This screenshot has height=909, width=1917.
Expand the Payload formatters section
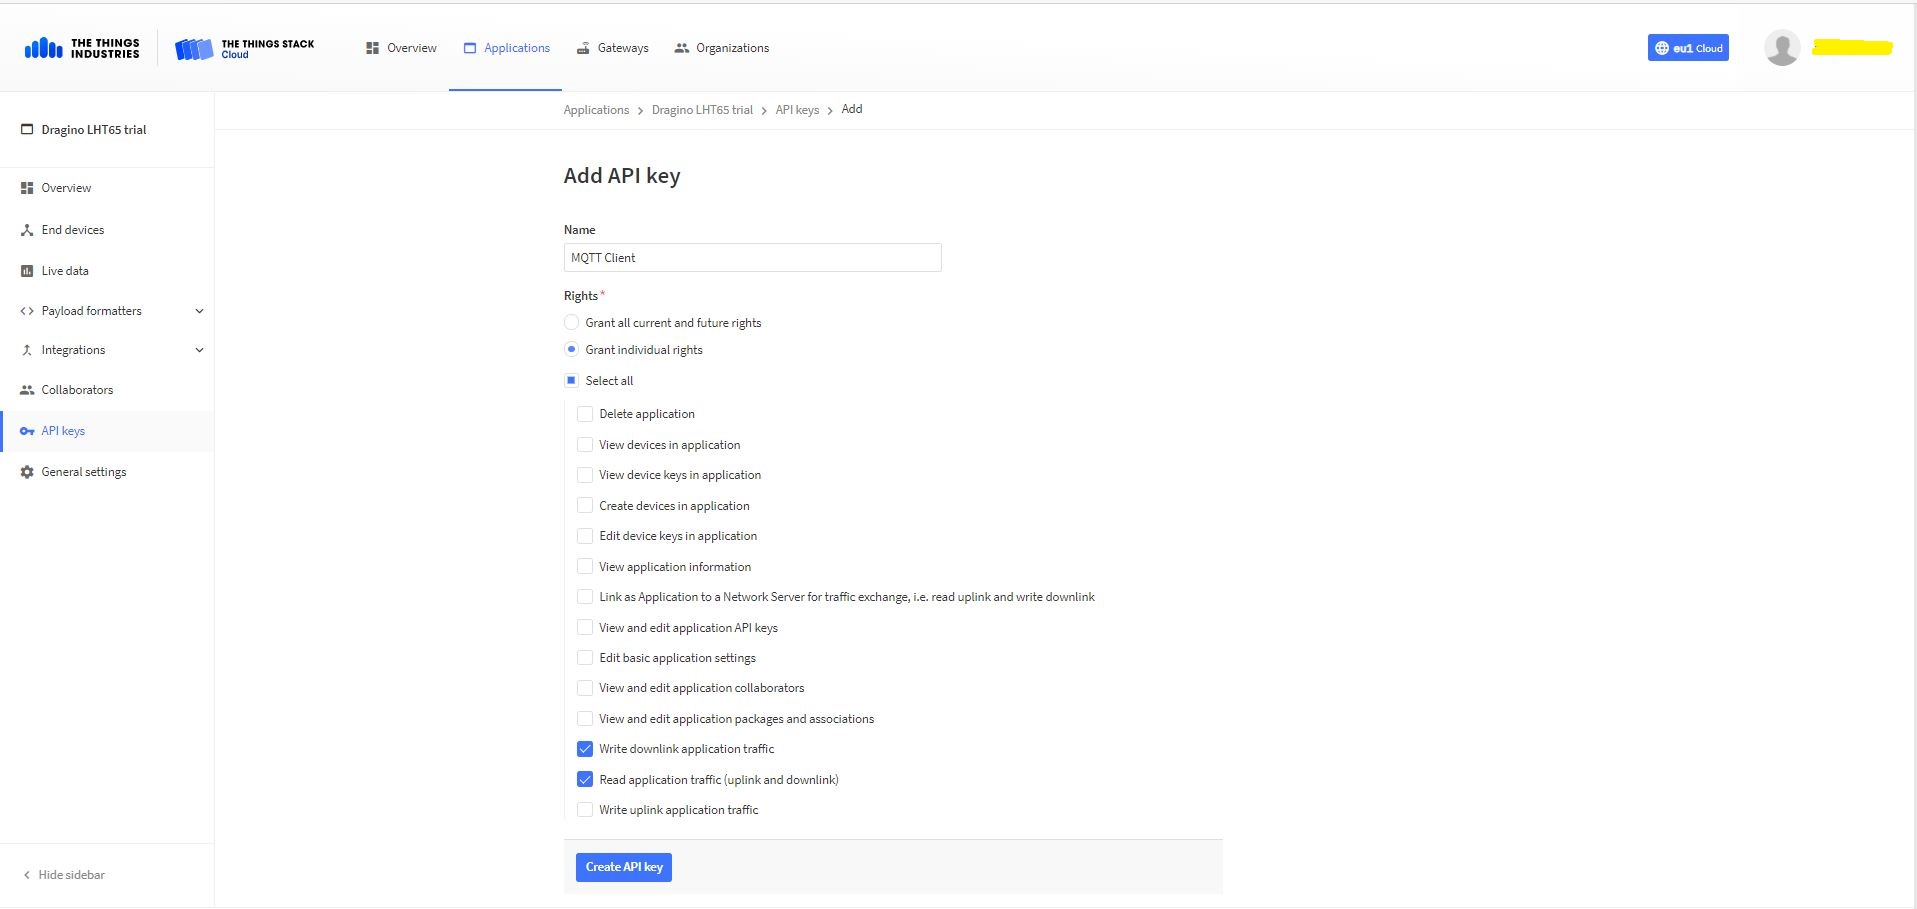(x=199, y=311)
